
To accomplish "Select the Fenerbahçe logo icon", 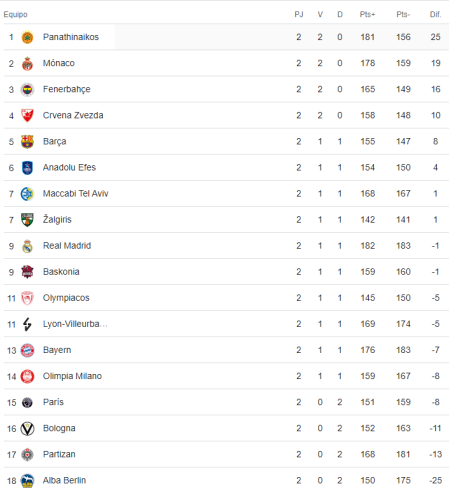I will pos(27,89).
